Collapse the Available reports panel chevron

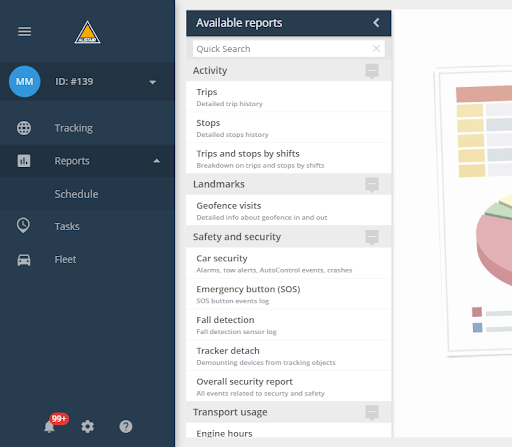(376, 23)
